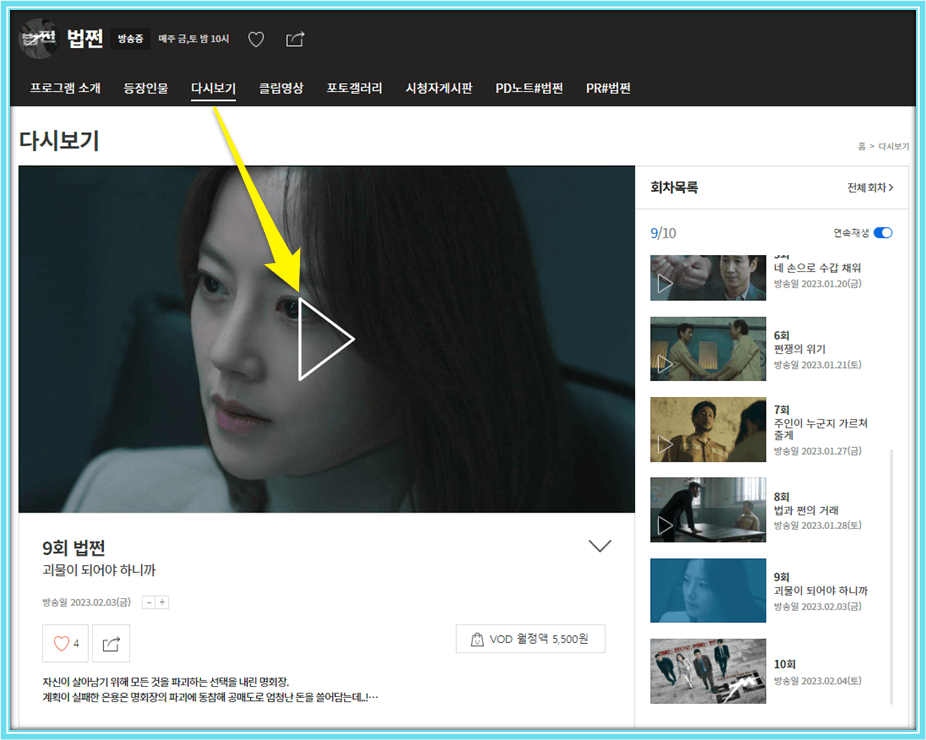
Task: Click the share icon below the episode title
Action: pos(110,643)
